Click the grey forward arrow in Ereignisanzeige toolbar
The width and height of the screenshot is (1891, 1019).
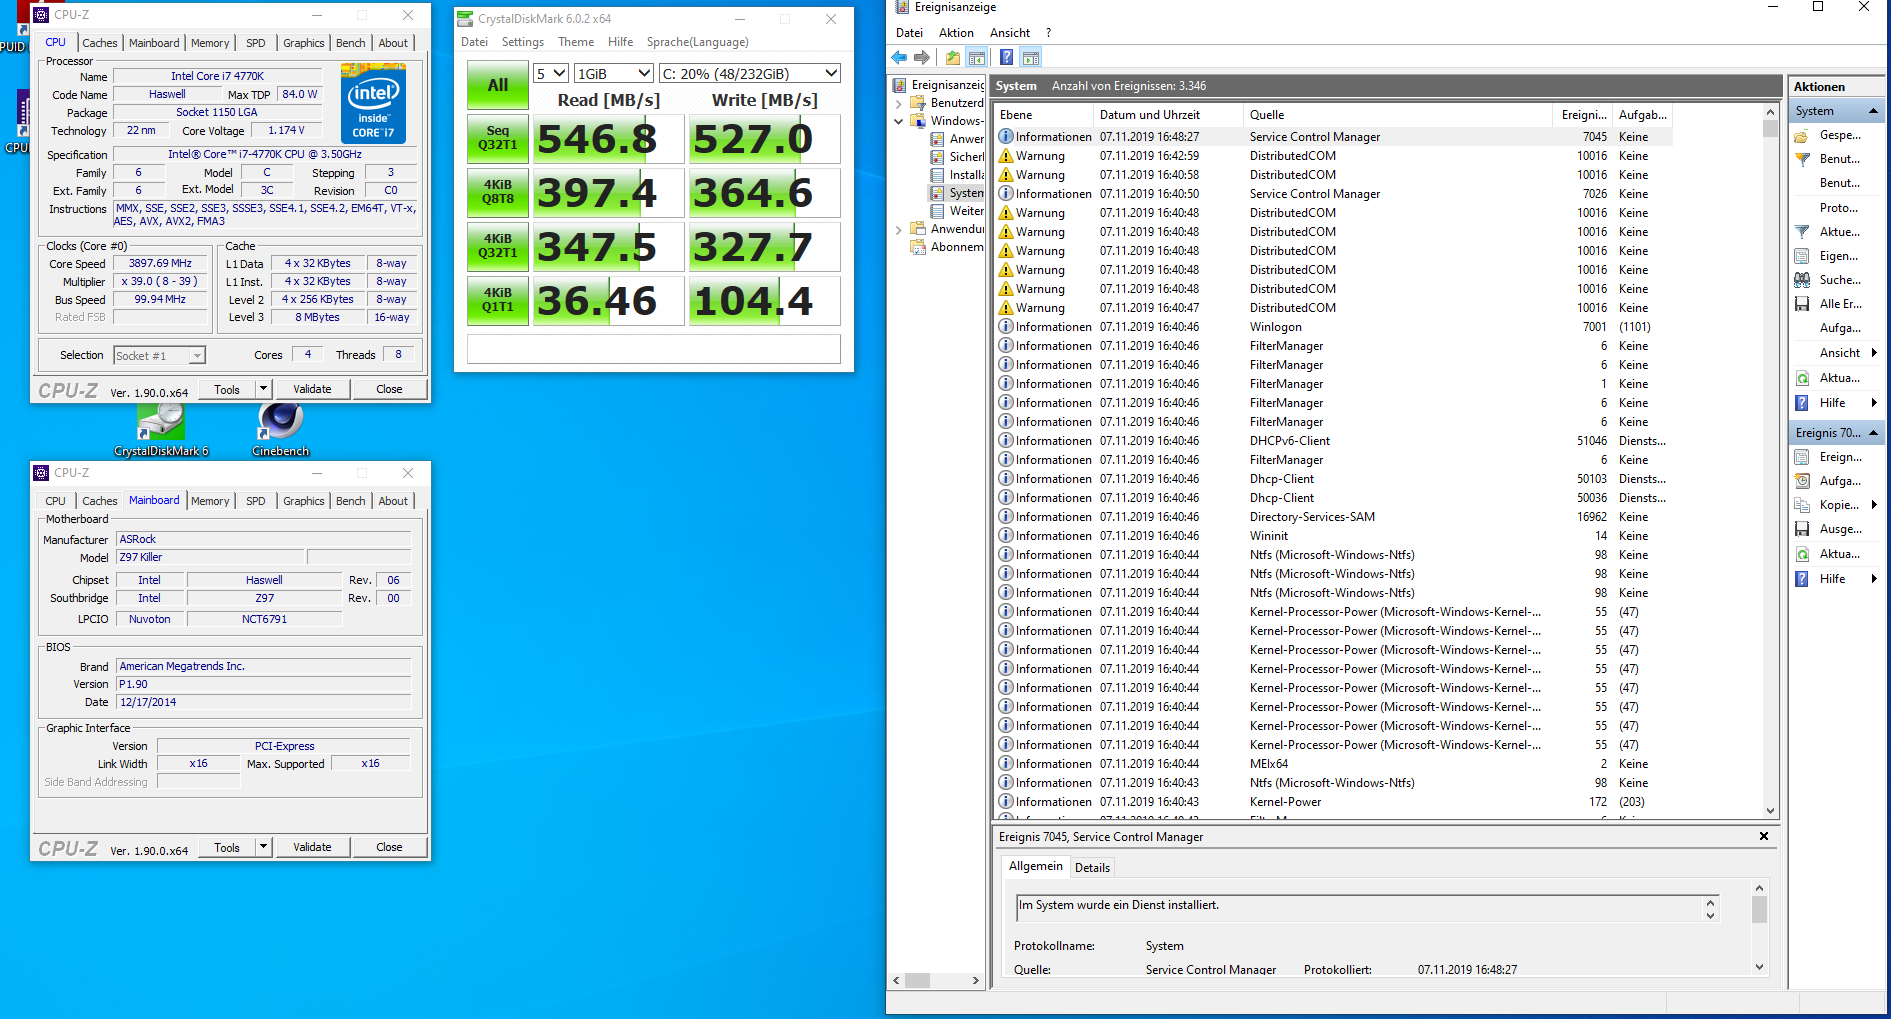pos(922,58)
